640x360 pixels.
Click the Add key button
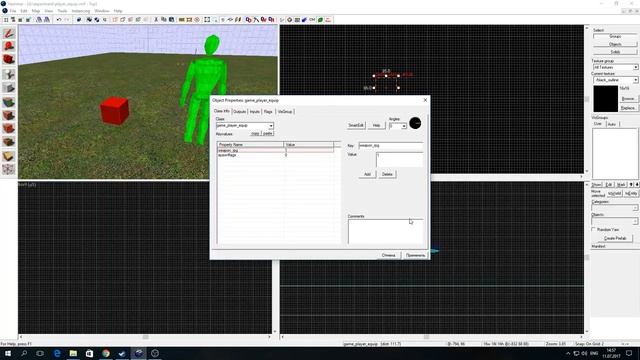click(x=367, y=174)
